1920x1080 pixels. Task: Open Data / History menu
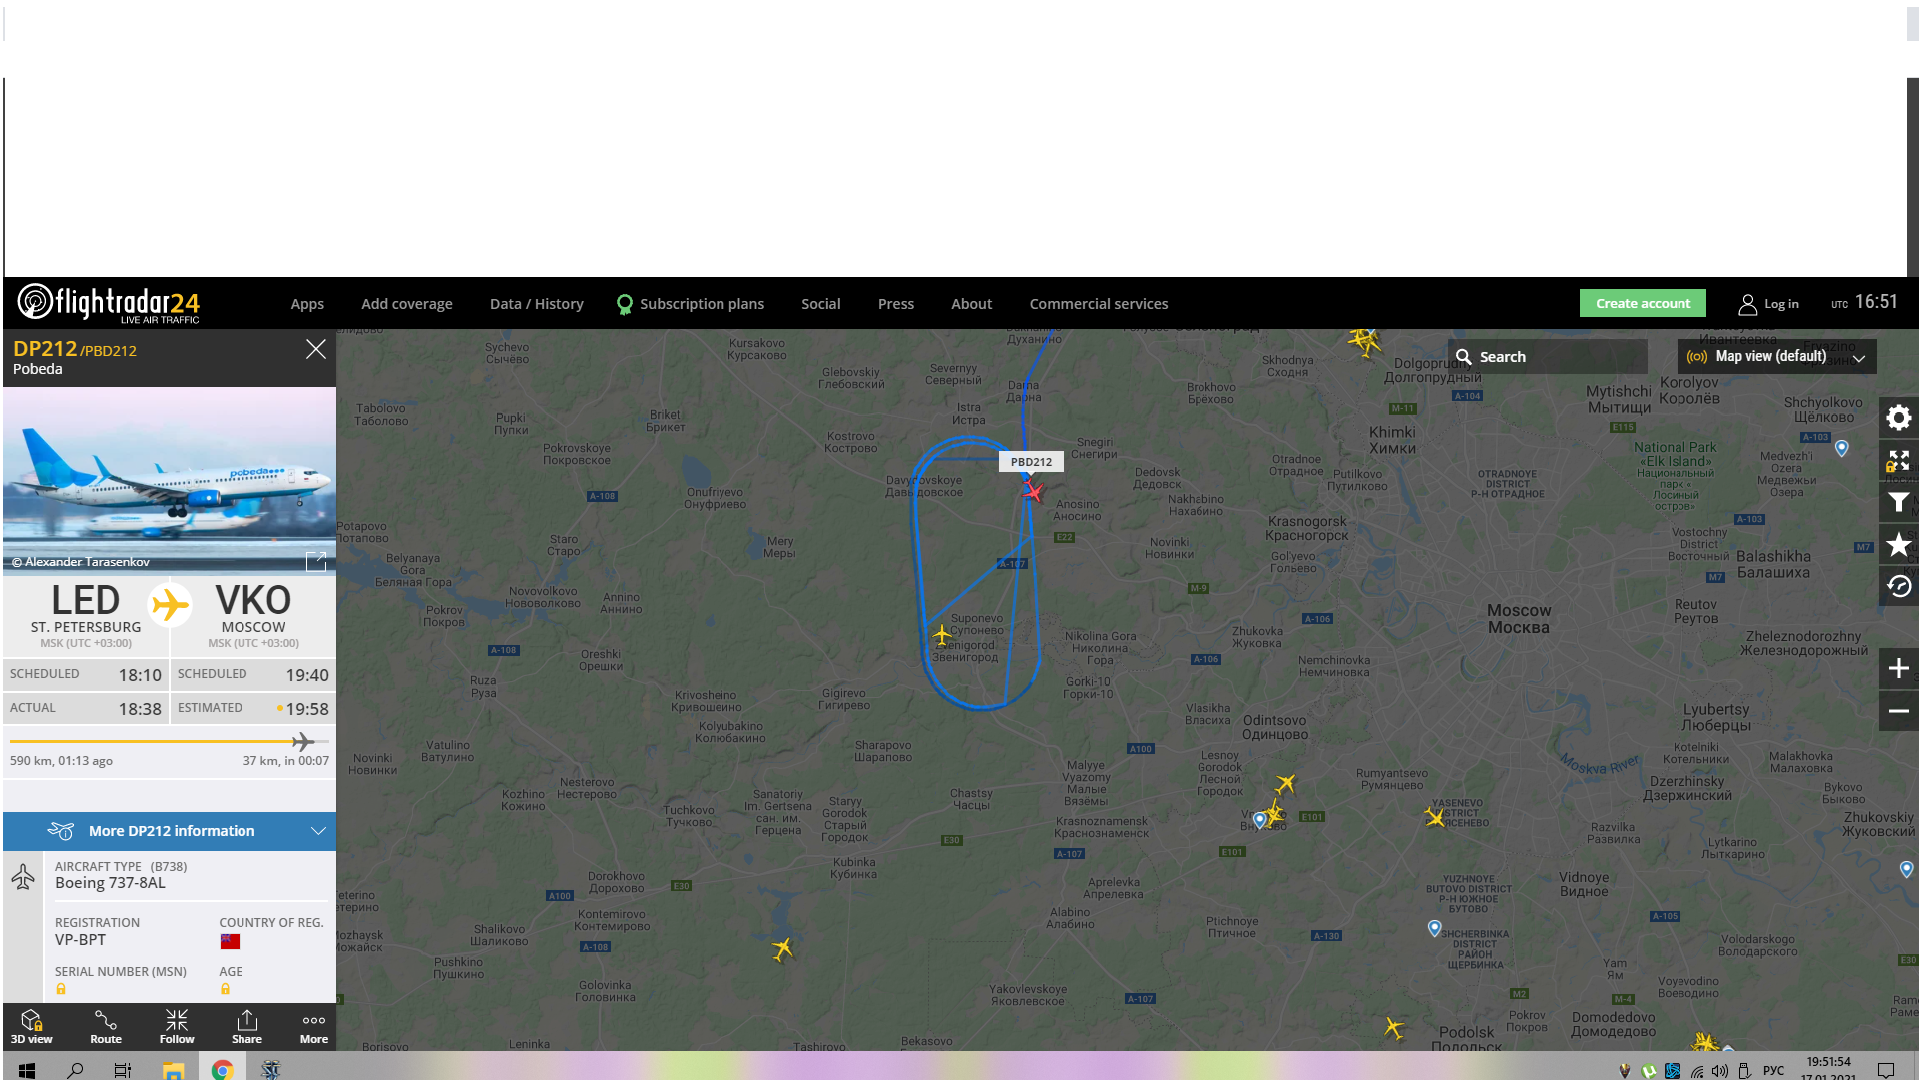[x=536, y=304]
